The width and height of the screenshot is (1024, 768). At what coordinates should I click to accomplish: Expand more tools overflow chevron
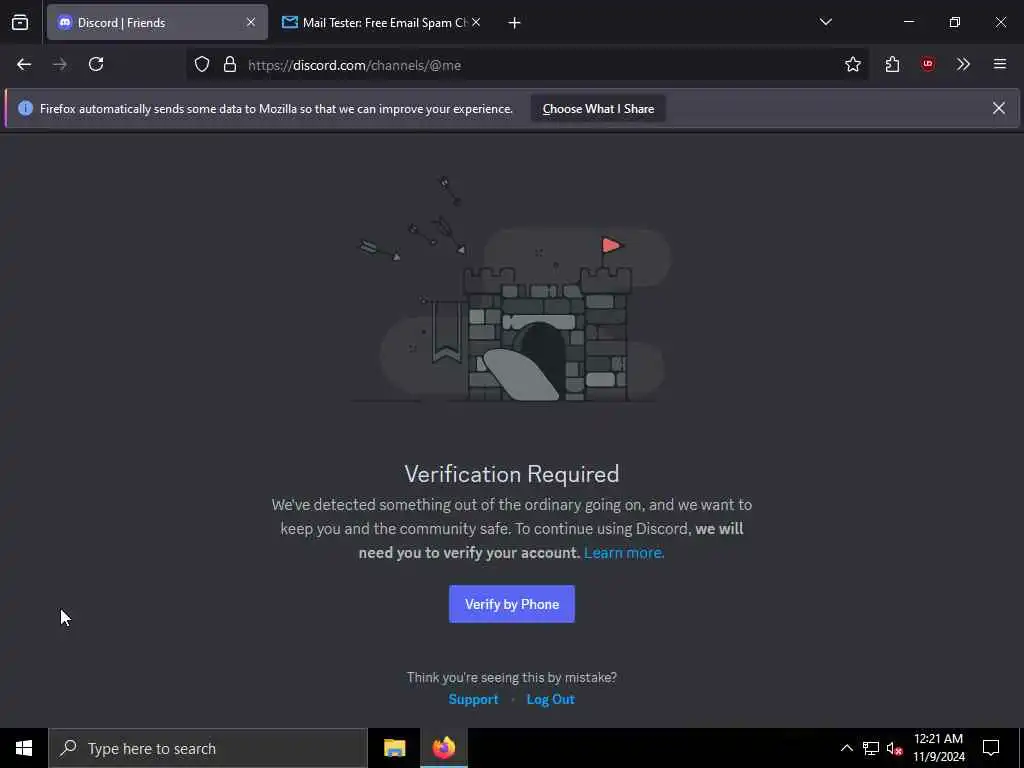coord(963,65)
